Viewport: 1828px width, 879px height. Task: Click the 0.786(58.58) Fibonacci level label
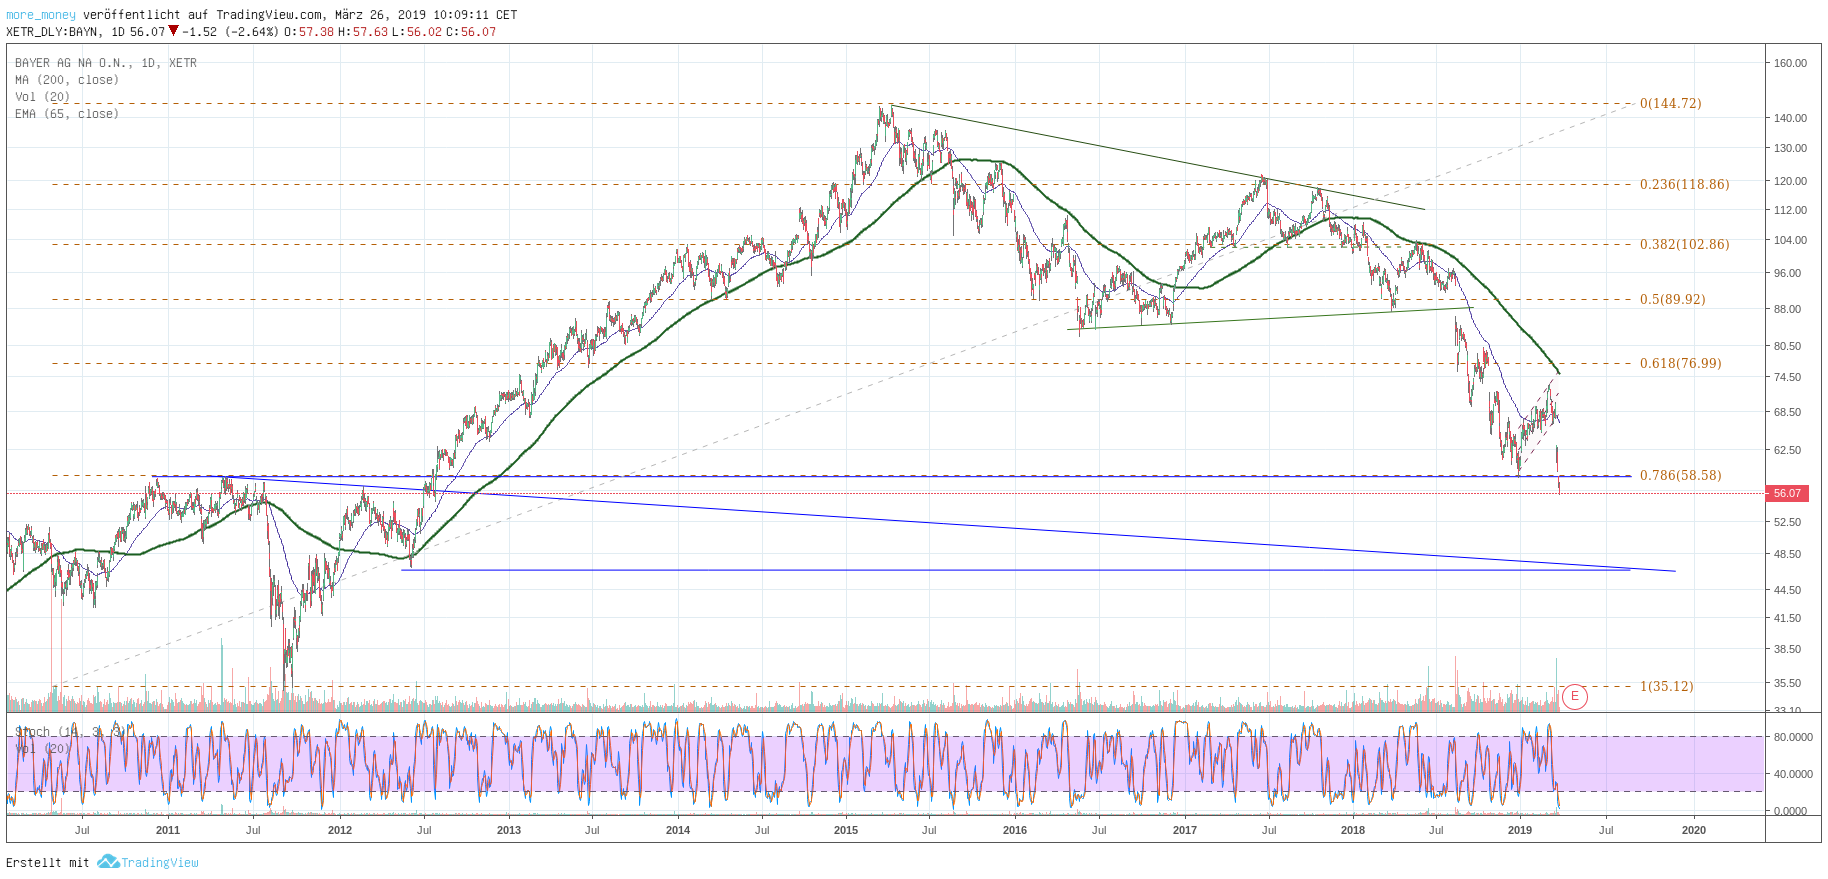coord(1680,475)
